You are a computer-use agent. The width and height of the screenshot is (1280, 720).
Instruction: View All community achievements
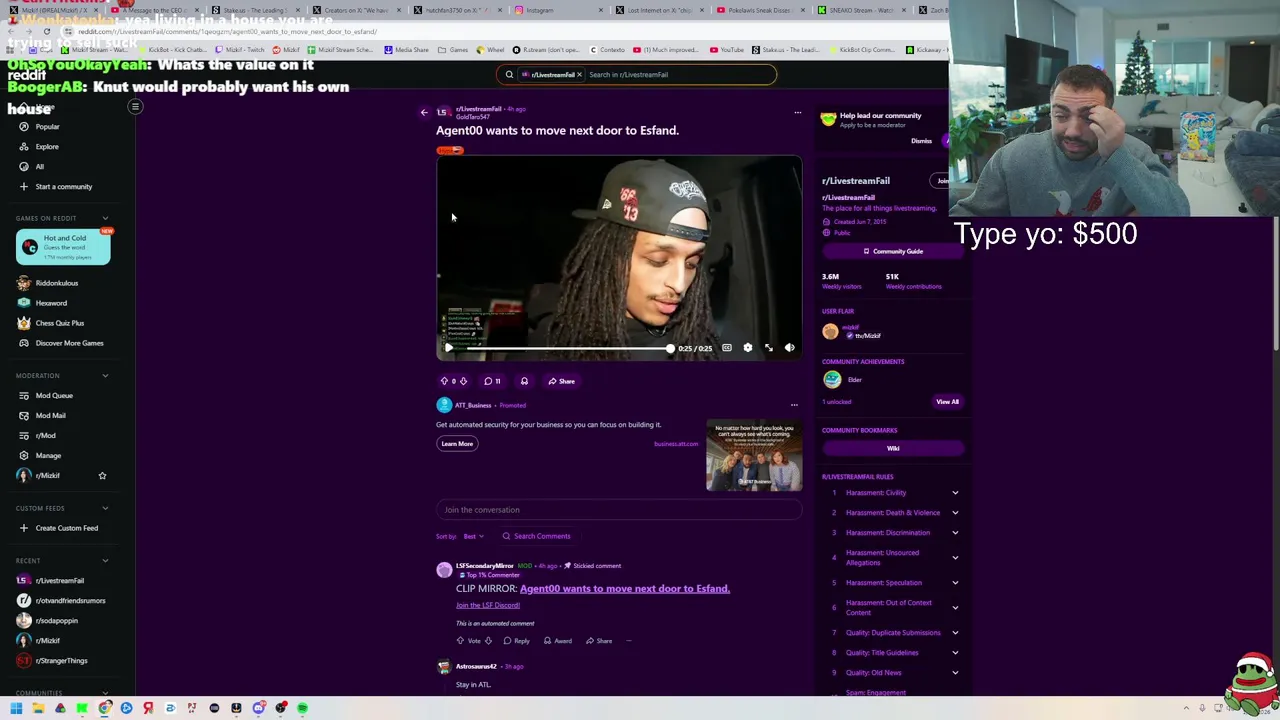pyautogui.click(x=947, y=402)
